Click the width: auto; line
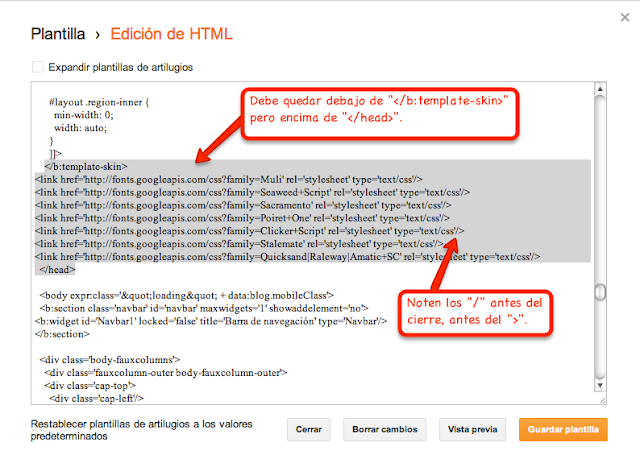The height and width of the screenshot is (459, 640). coord(80,128)
